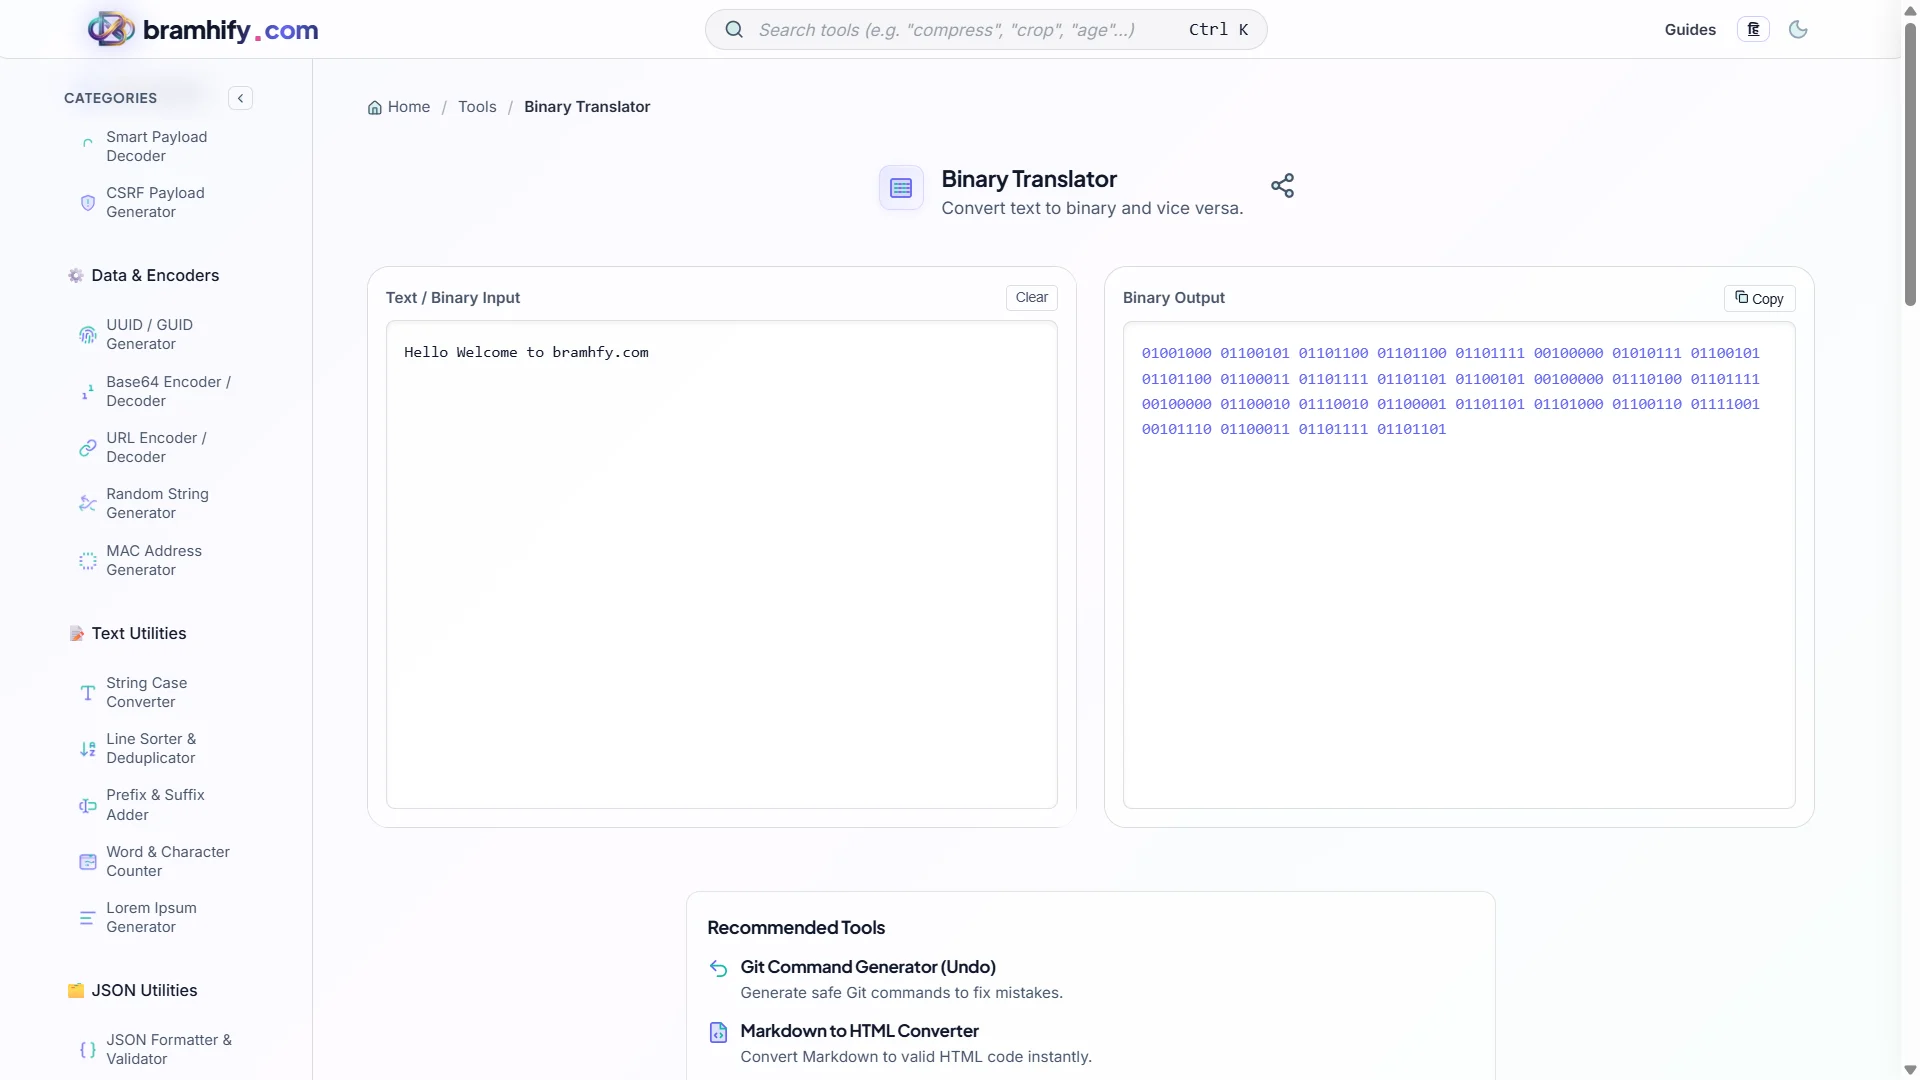Viewport: 1920px width, 1080px height.
Task: Toggle dark mode moon icon
Action: coord(1798,30)
